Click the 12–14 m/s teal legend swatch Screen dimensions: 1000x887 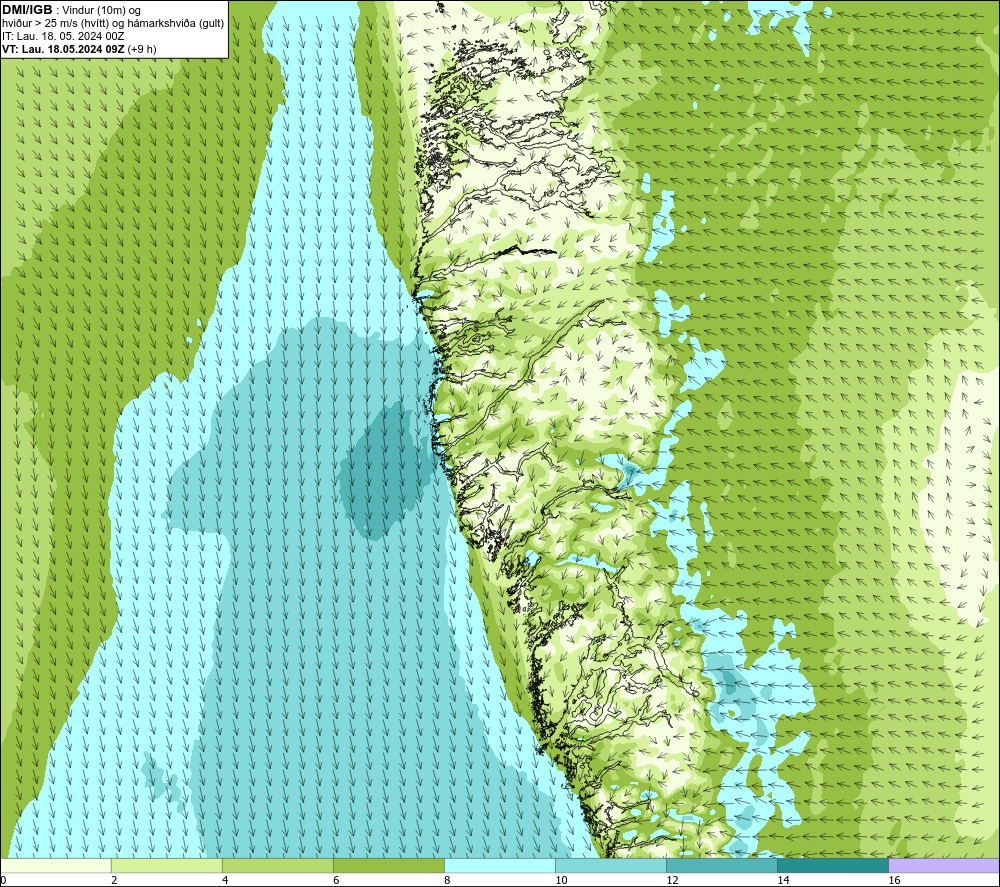722,866
